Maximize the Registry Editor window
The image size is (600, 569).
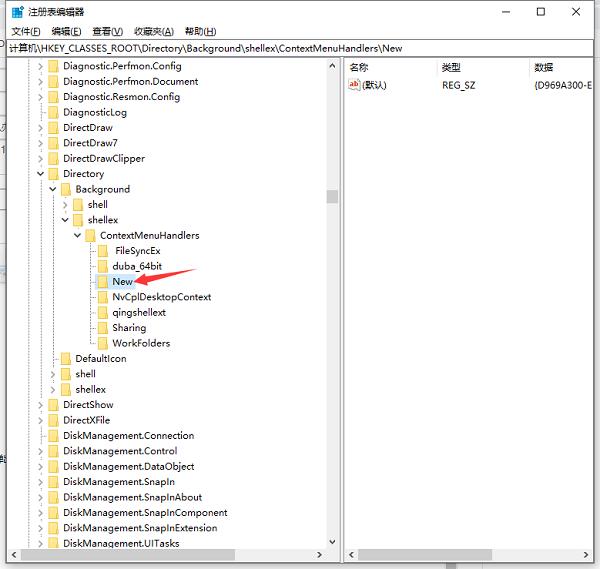(x=541, y=12)
